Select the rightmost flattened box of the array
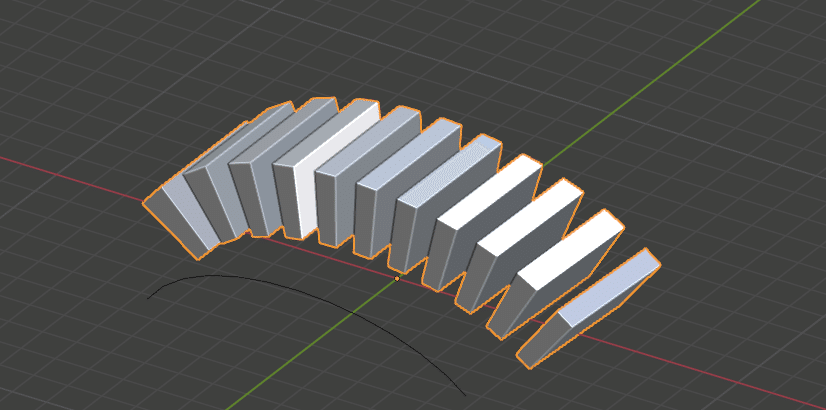This screenshot has height=410, width=826. pyautogui.click(x=588, y=308)
